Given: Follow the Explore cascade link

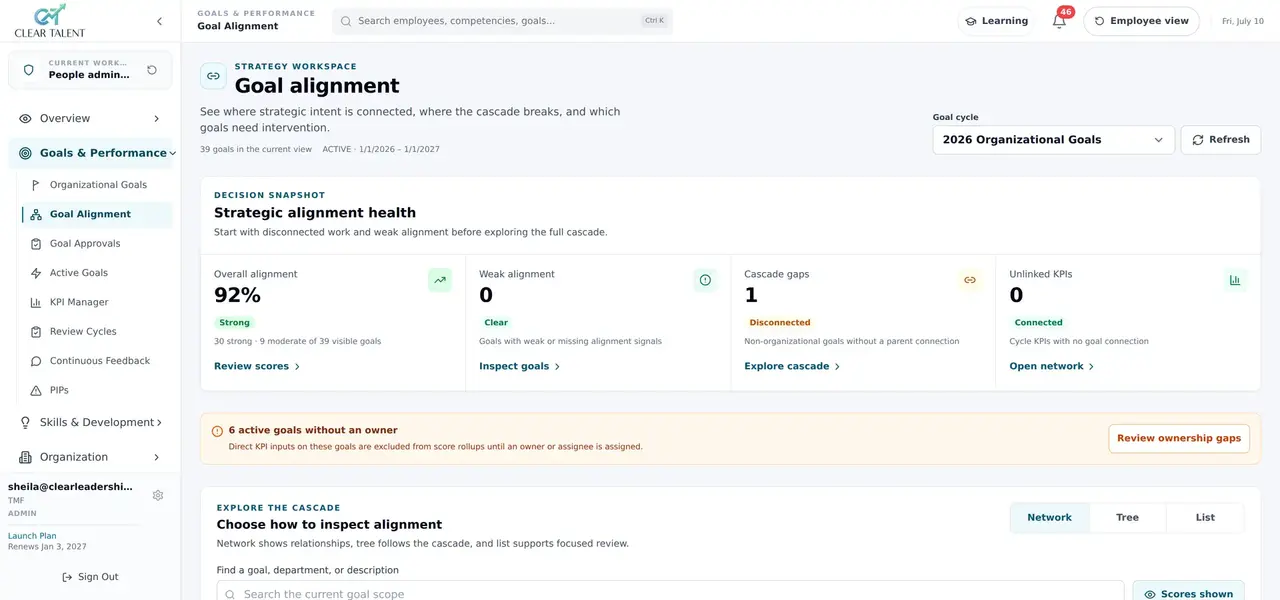Looking at the screenshot, I should pos(792,366).
